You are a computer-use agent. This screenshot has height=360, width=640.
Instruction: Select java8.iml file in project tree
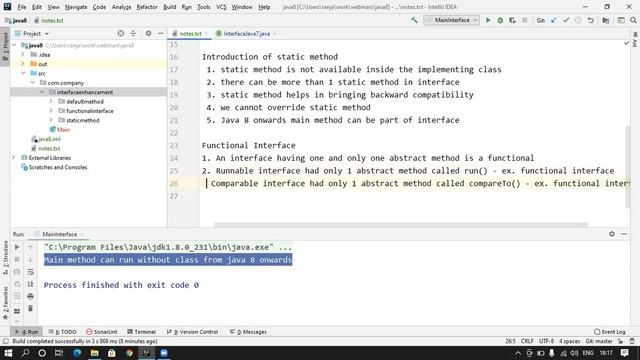49,139
